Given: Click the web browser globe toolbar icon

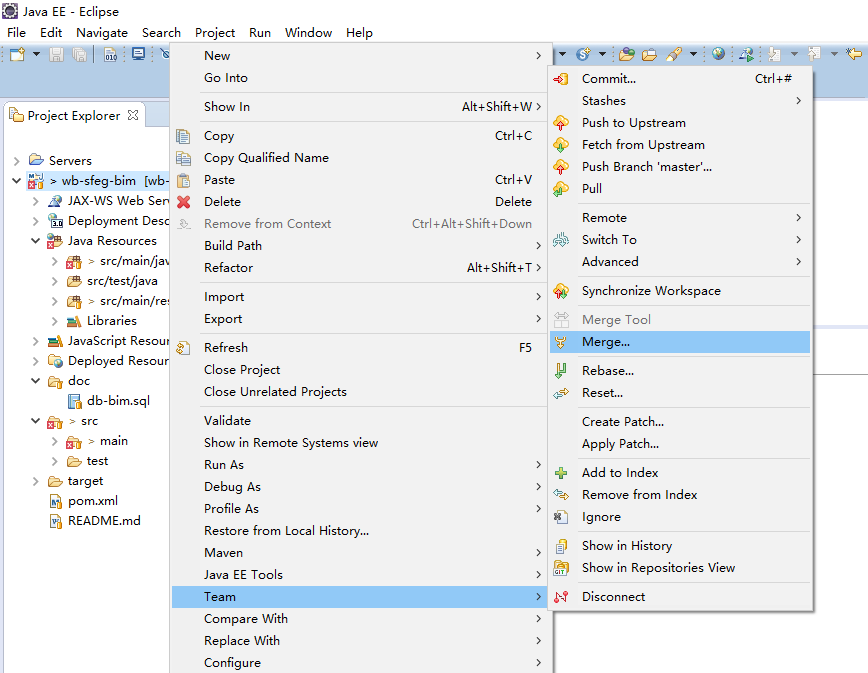Looking at the screenshot, I should (719, 54).
